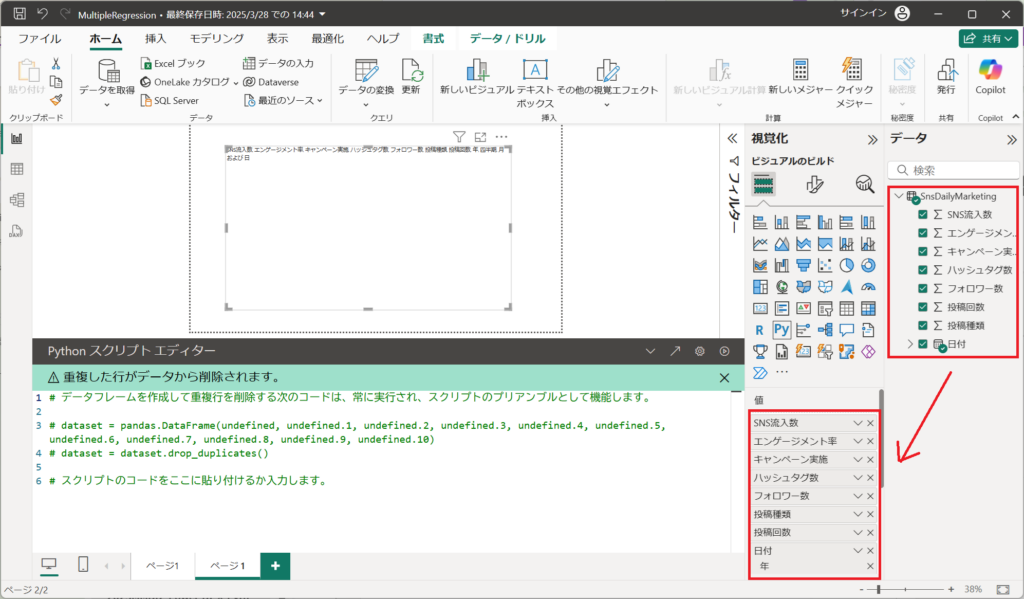
Task: Open dropdown for エンゲージメント率 value
Action: click(x=858, y=441)
